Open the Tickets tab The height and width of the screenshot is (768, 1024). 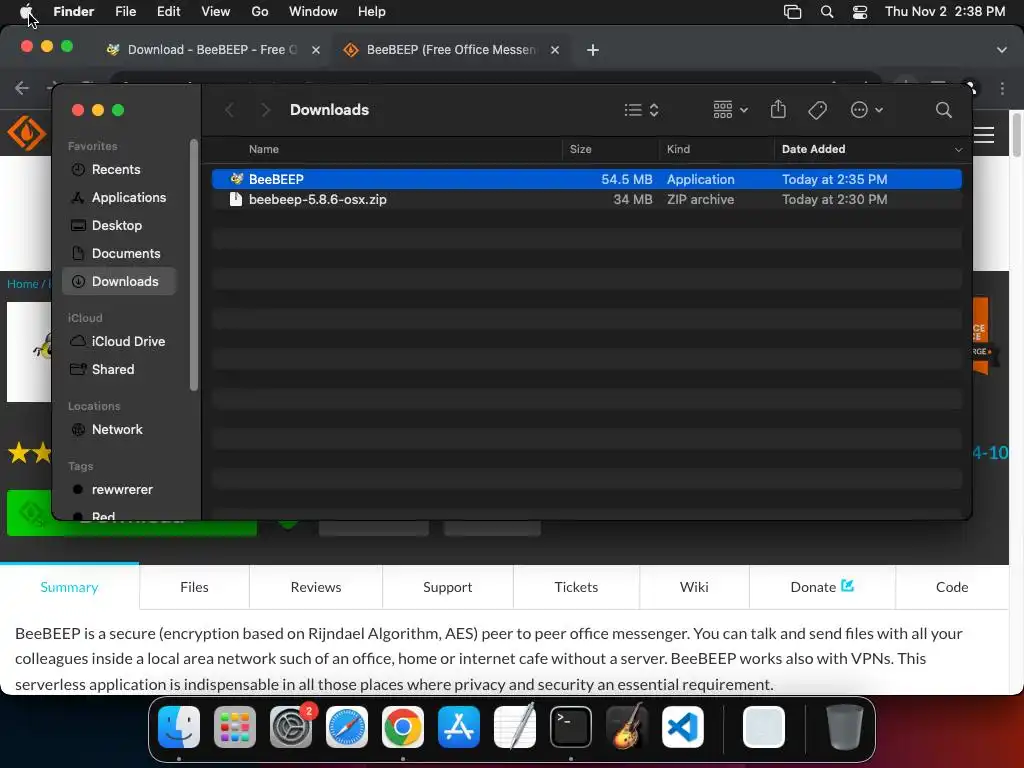coord(576,587)
